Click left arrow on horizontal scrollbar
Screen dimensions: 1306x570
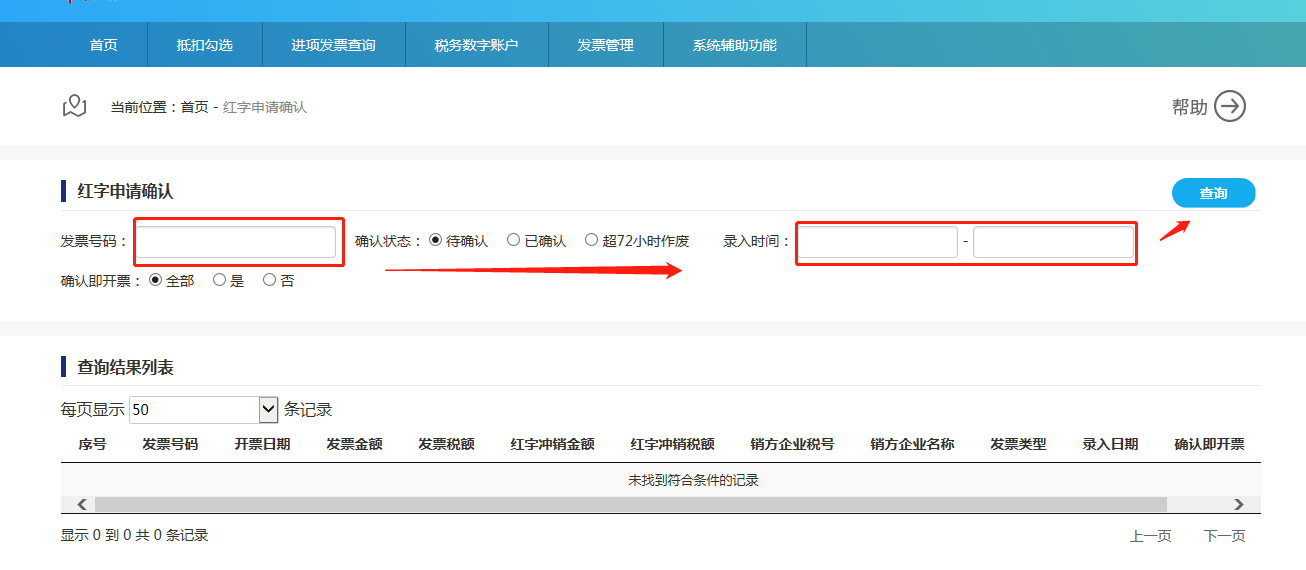(82, 505)
